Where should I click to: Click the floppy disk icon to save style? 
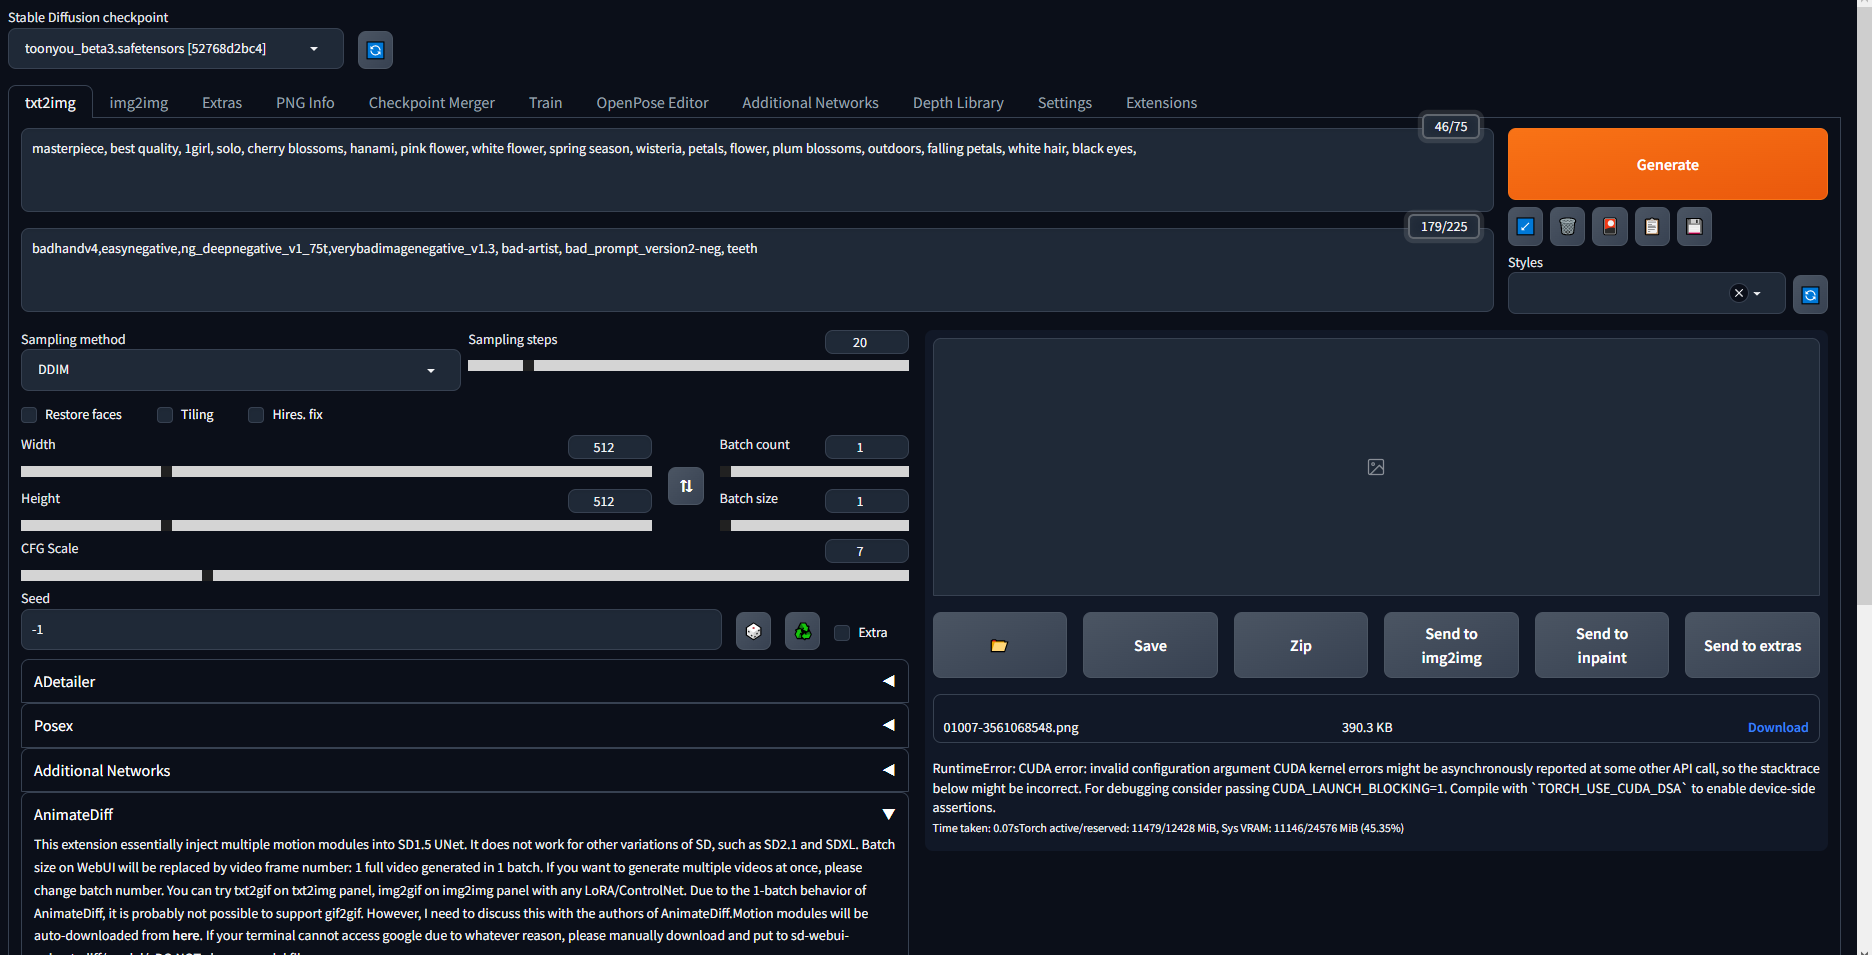tap(1694, 226)
